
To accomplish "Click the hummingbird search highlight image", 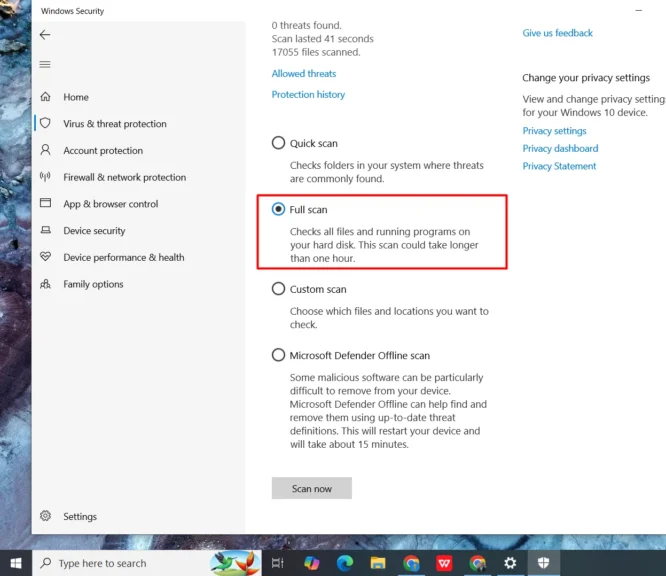I will (235, 563).
